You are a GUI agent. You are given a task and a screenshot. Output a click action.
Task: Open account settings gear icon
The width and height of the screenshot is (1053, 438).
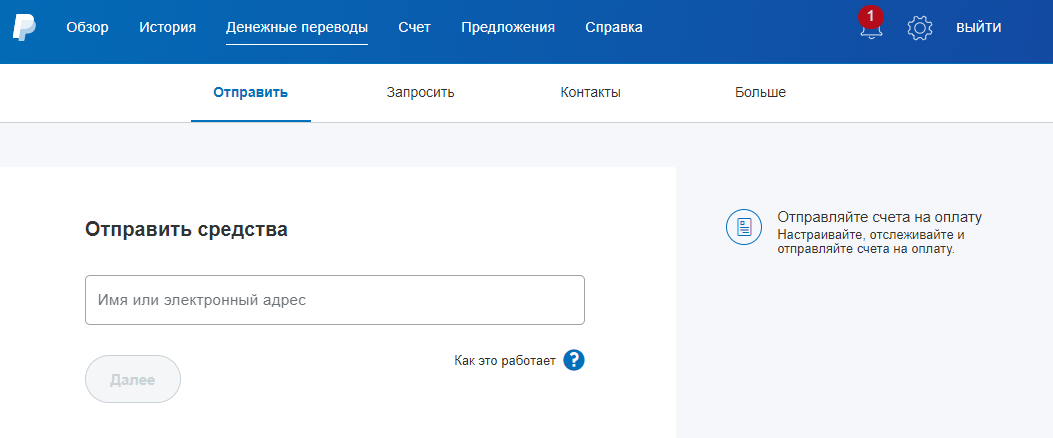pyautogui.click(x=919, y=28)
